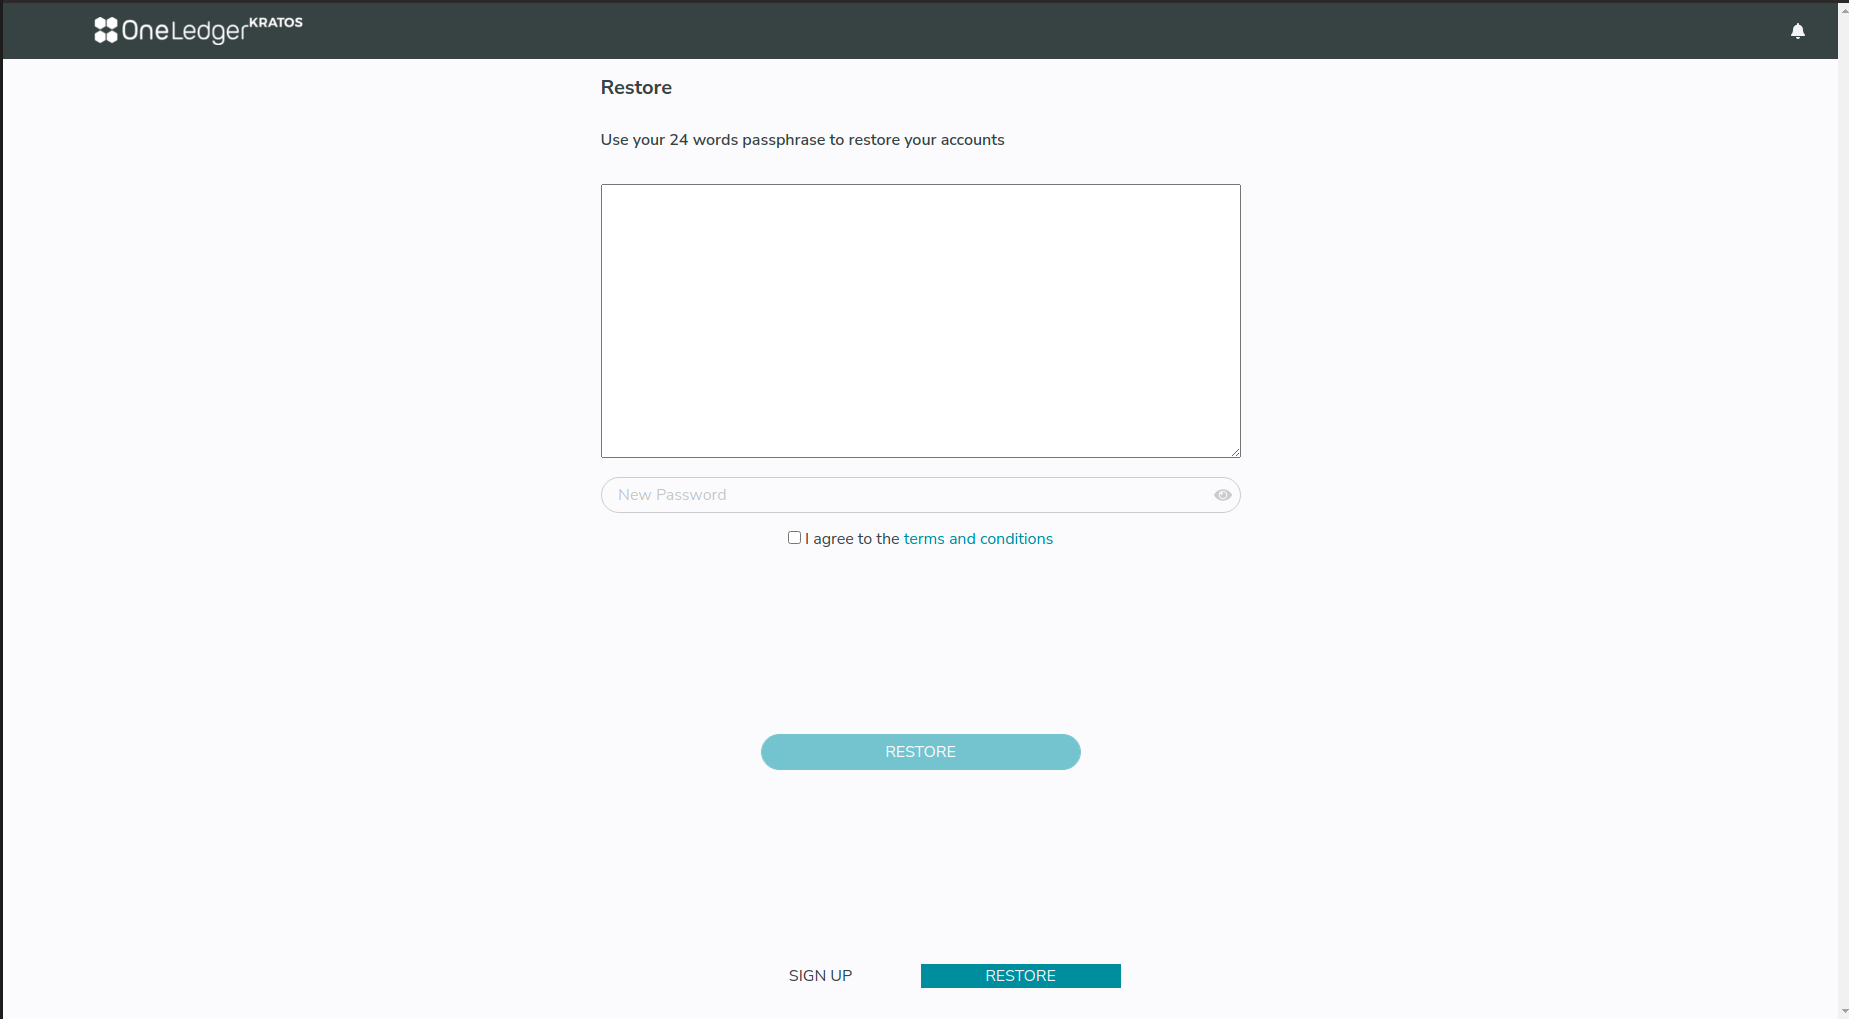The image size is (1849, 1019).
Task: Click the OneLedger wordmark in header
Action: pyautogui.click(x=184, y=32)
